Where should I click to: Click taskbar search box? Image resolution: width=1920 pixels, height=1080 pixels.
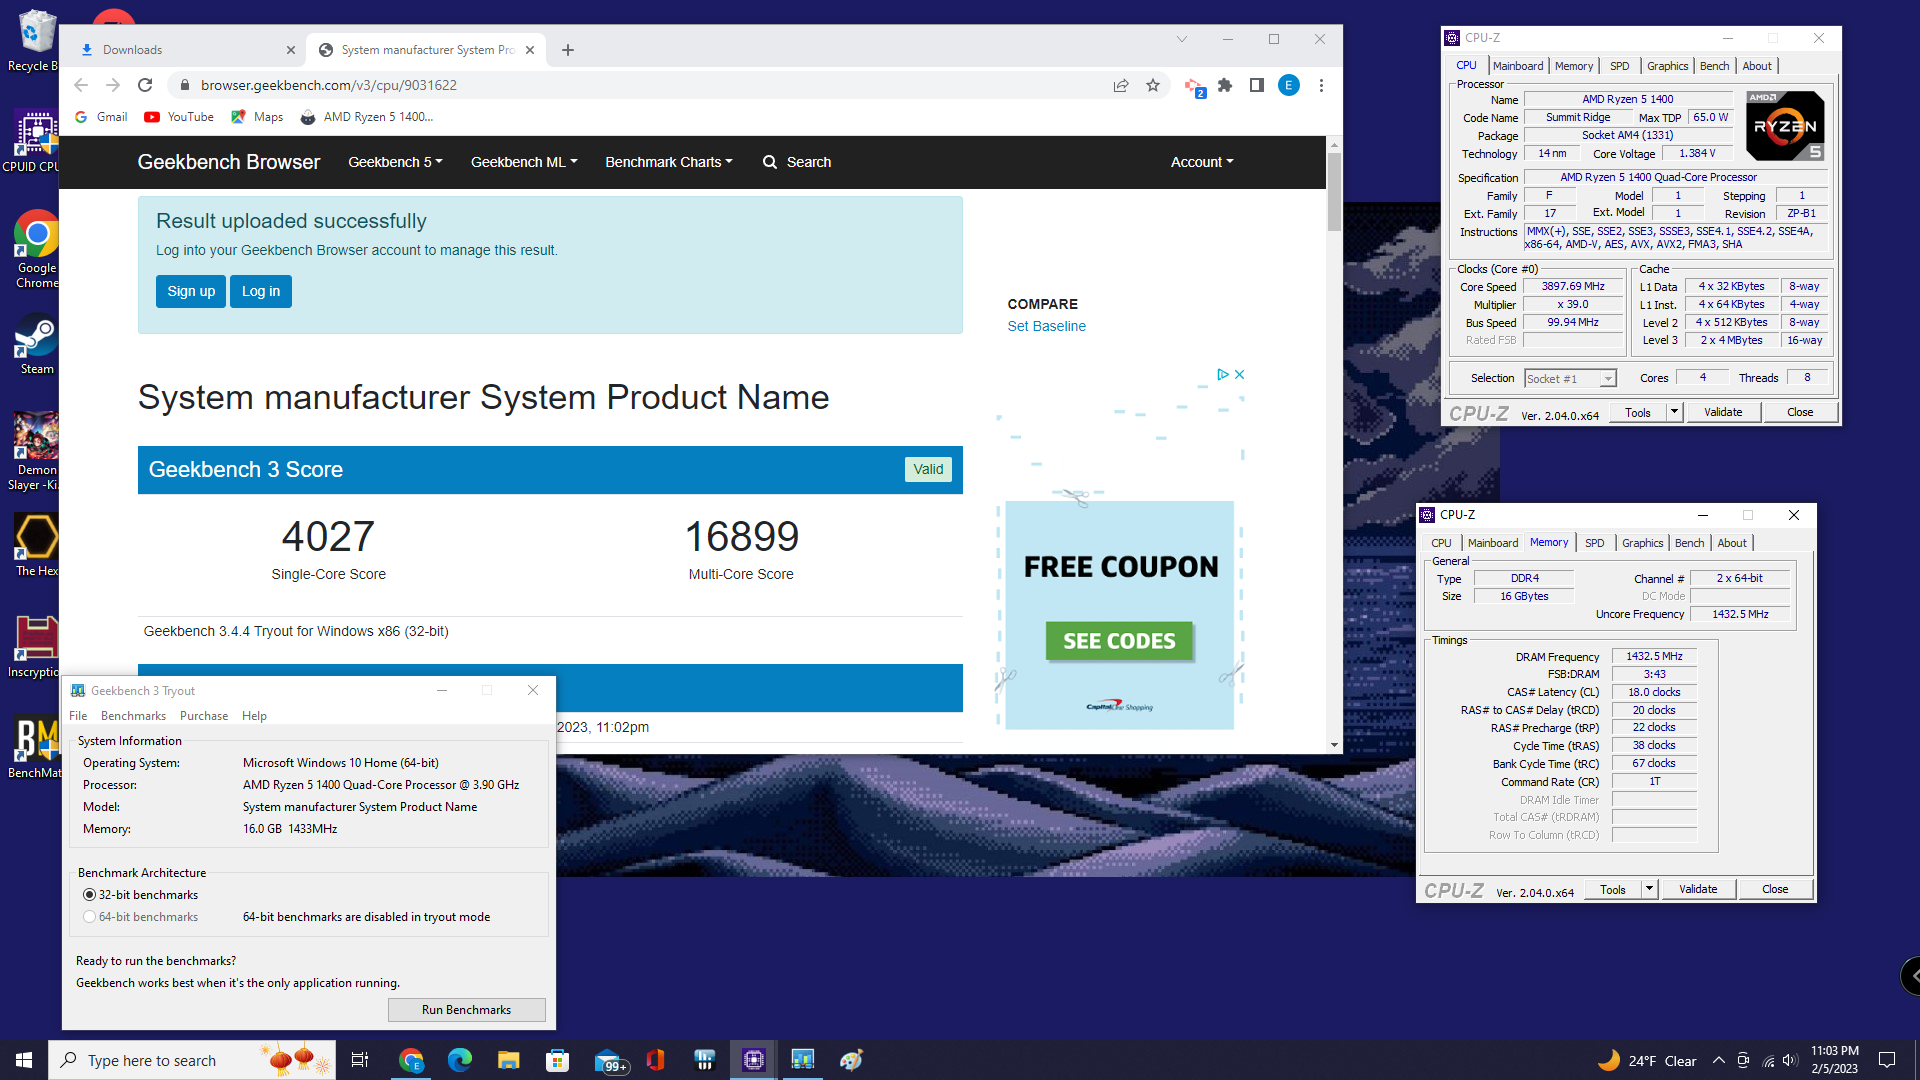[191, 1060]
